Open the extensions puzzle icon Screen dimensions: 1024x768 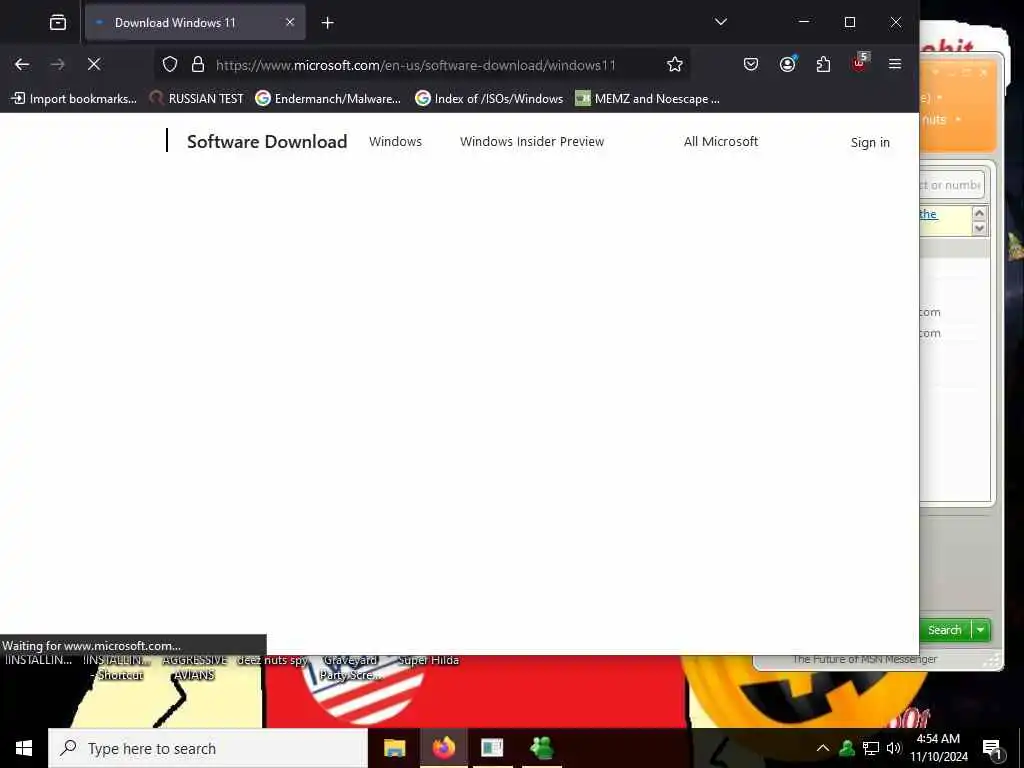pyautogui.click(x=824, y=64)
